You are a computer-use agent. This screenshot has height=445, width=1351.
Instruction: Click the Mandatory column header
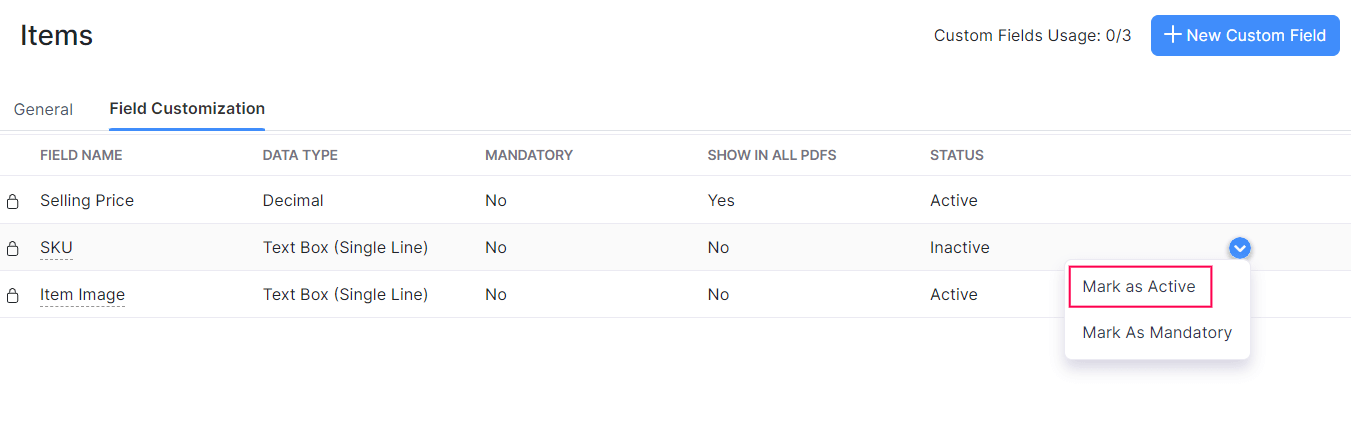[529, 155]
